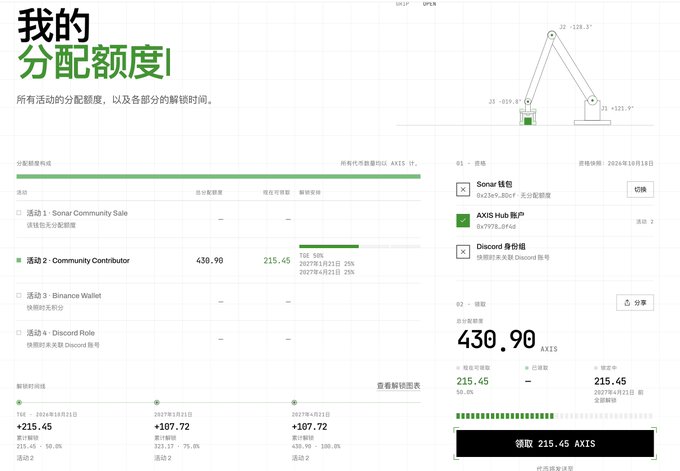
Task: Click the 现在可领取 column header
Action: coord(276,192)
